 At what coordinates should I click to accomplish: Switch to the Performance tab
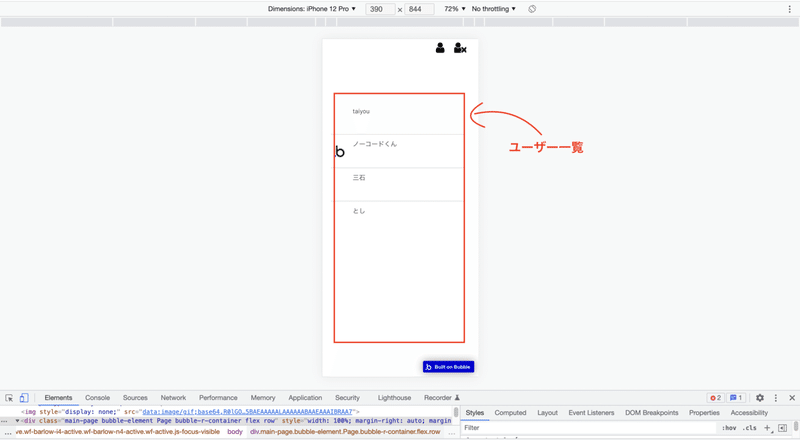point(218,398)
